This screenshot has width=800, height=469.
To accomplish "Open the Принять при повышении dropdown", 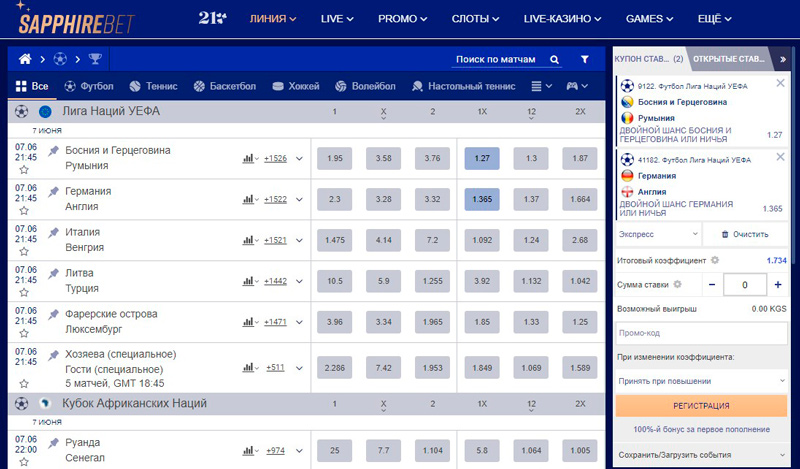I will pyautogui.click(x=700, y=381).
